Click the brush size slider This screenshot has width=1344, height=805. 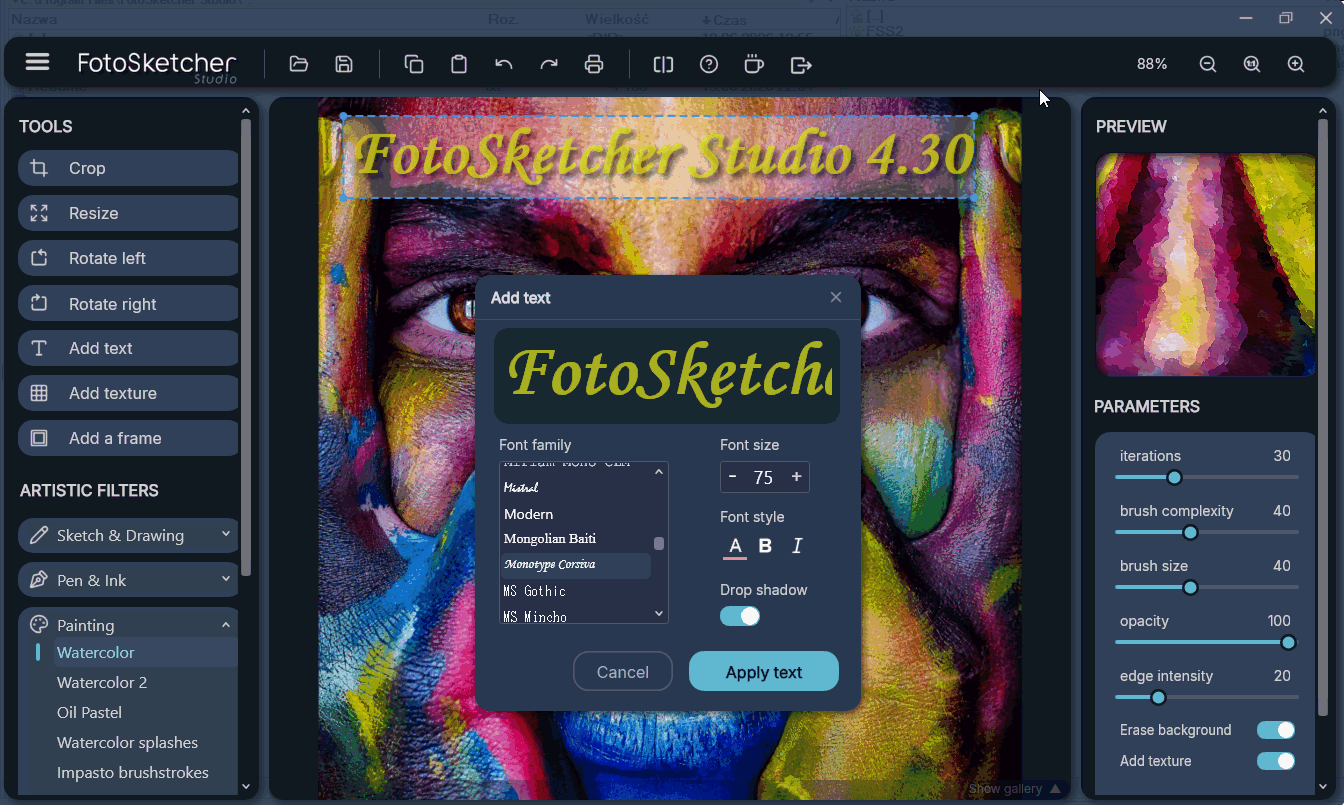(x=1207, y=587)
